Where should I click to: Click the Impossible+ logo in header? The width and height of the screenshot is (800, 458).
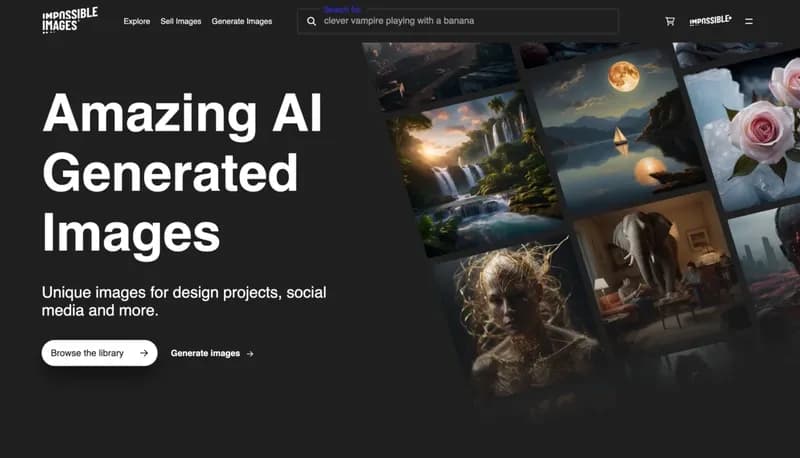tap(710, 21)
